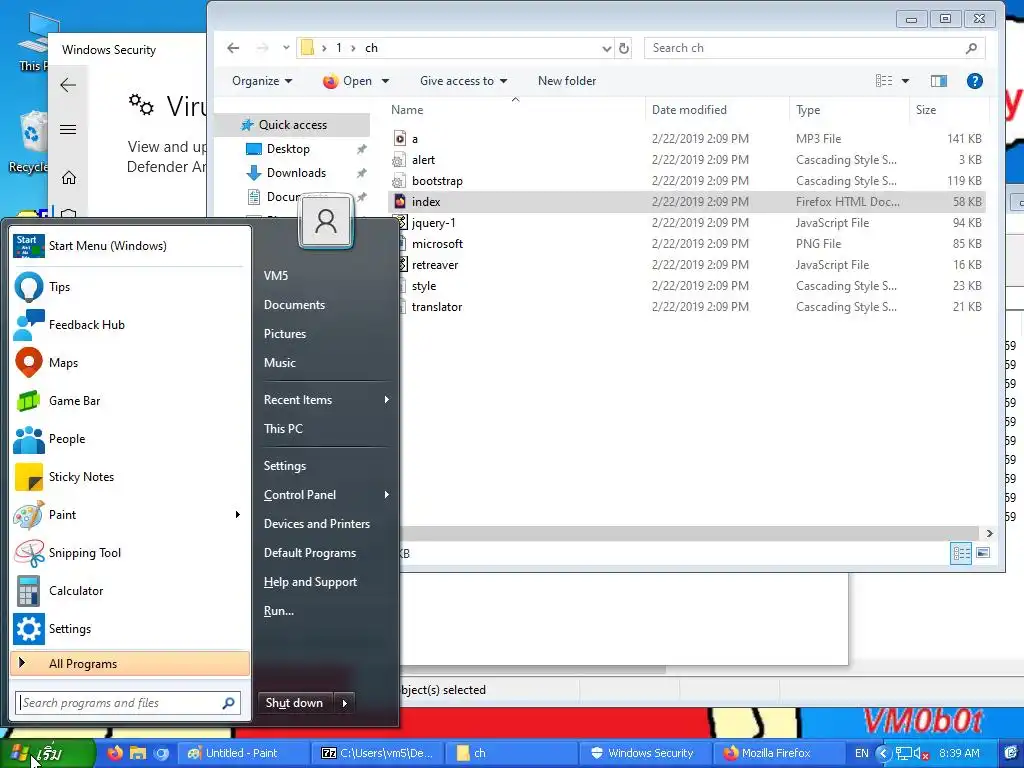Switch to large icons view button
This screenshot has width=1024, height=768.
coord(983,554)
